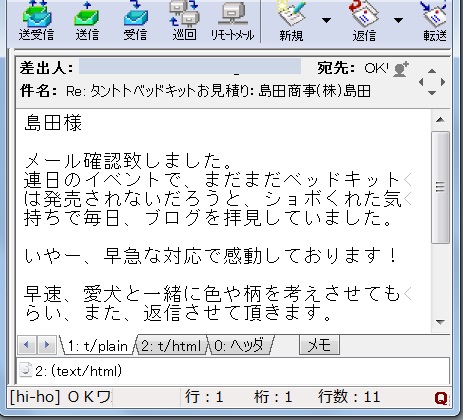463x420 pixels.
Task: Click the red Q status bar icon
Action: click(x=441, y=398)
